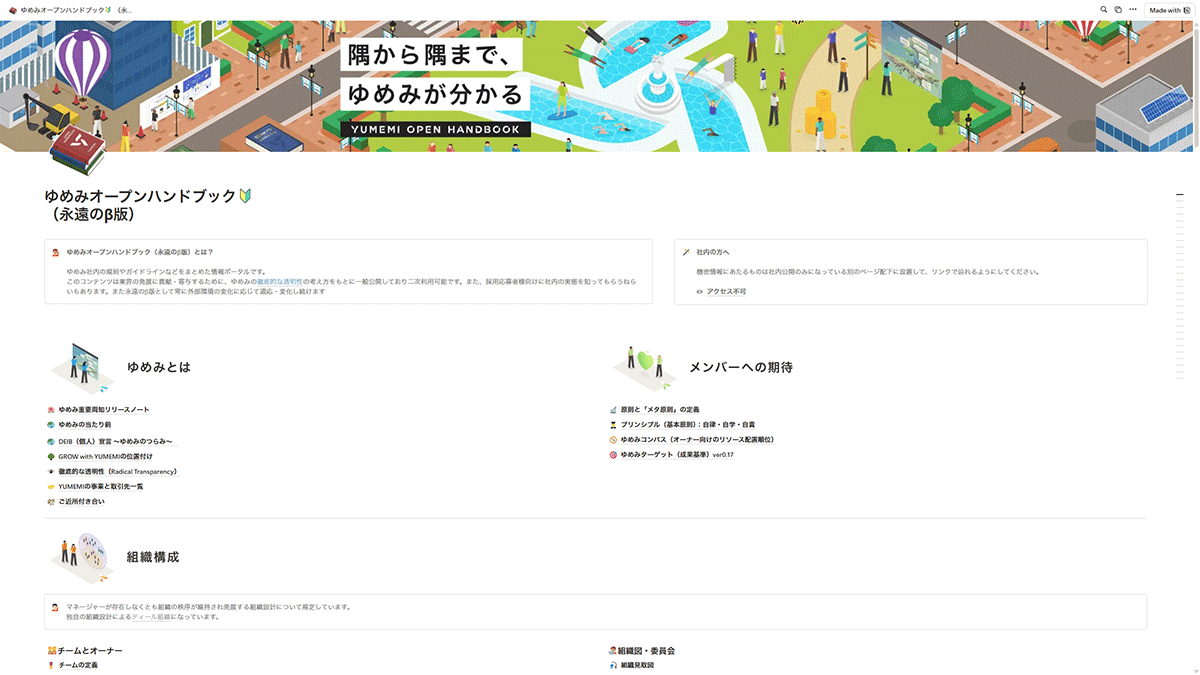Click the ティール組織 inline link
The image size is (1200, 675).
(151, 617)
